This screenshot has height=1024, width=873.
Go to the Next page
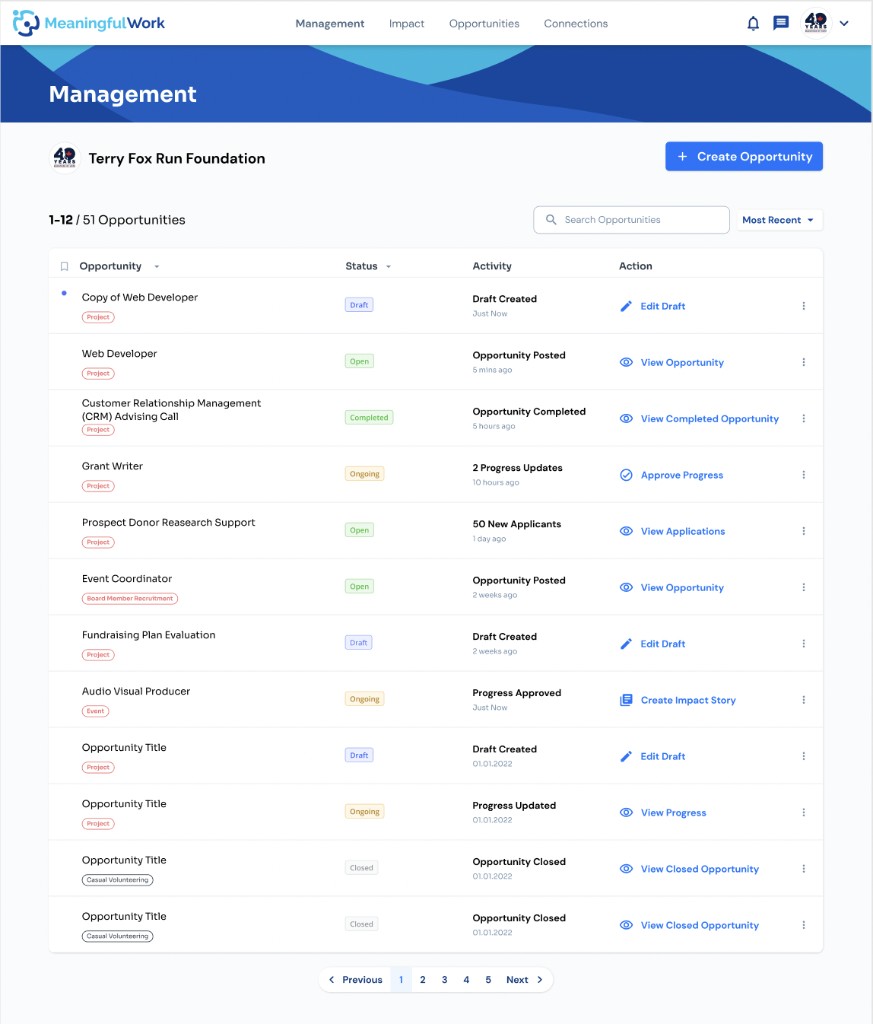524,980
